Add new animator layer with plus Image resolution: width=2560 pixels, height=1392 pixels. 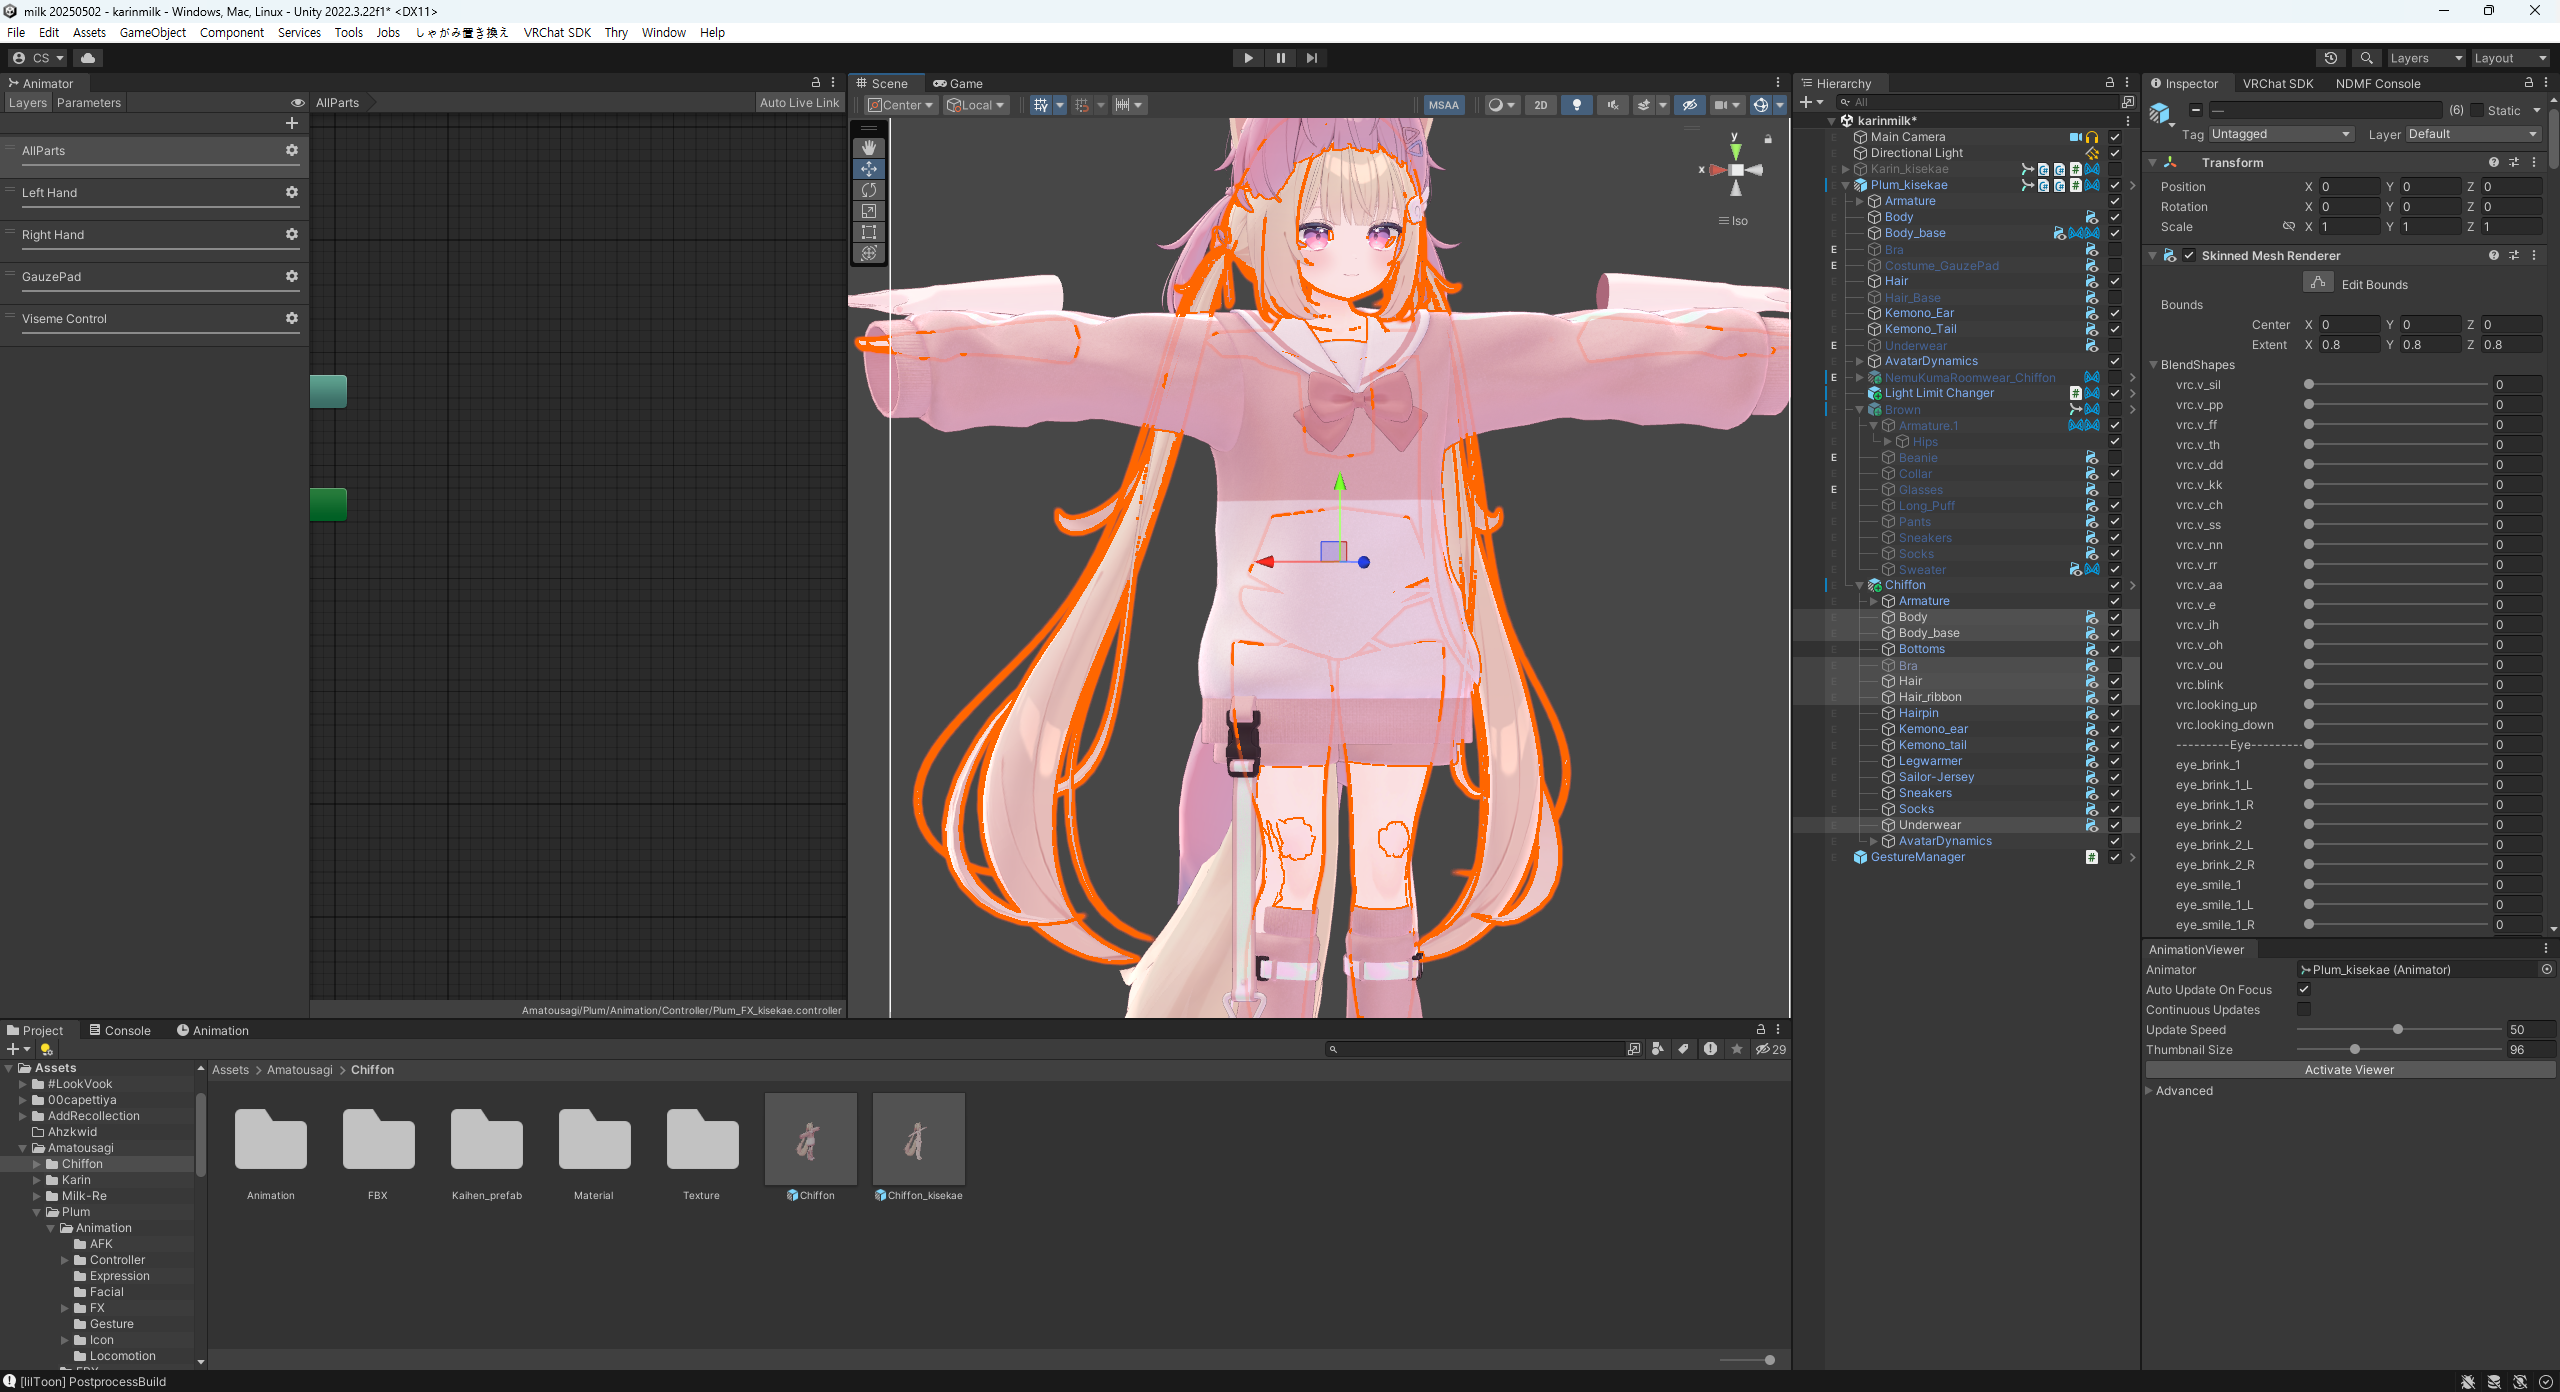(292, 123)
